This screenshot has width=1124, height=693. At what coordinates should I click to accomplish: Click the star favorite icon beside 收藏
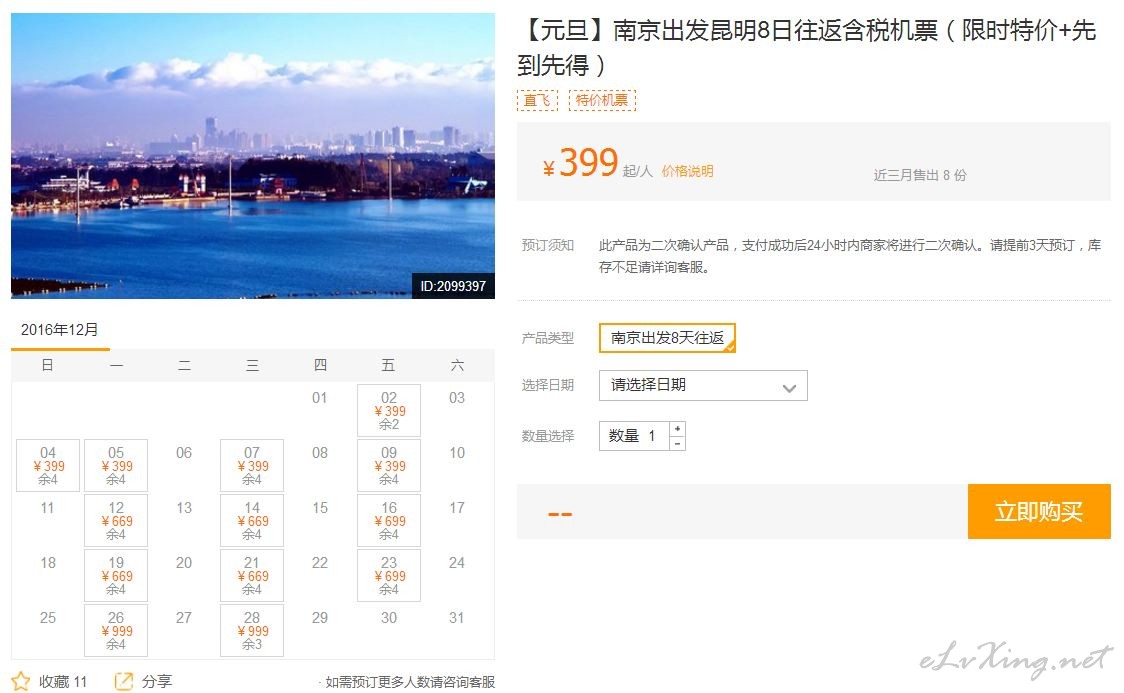pos(21,681)
